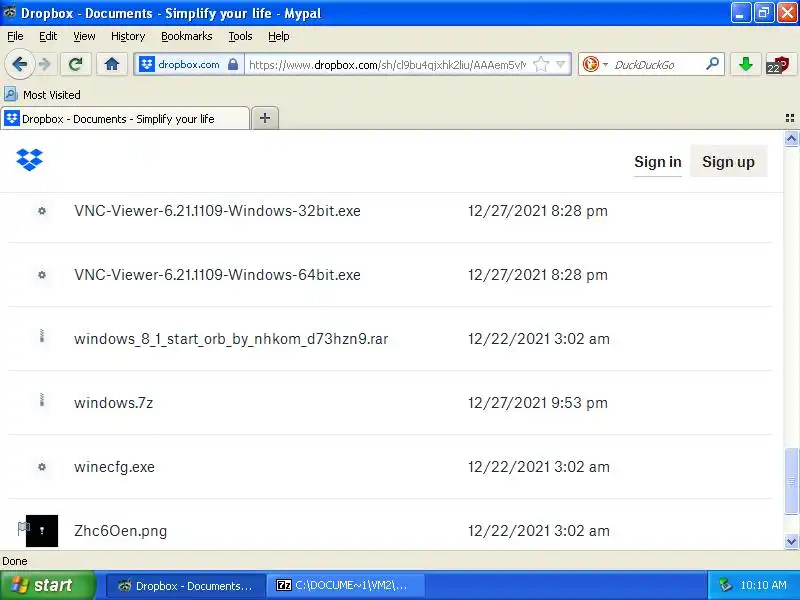Open the View menu

pyautogui.click(x=84, y=36)
